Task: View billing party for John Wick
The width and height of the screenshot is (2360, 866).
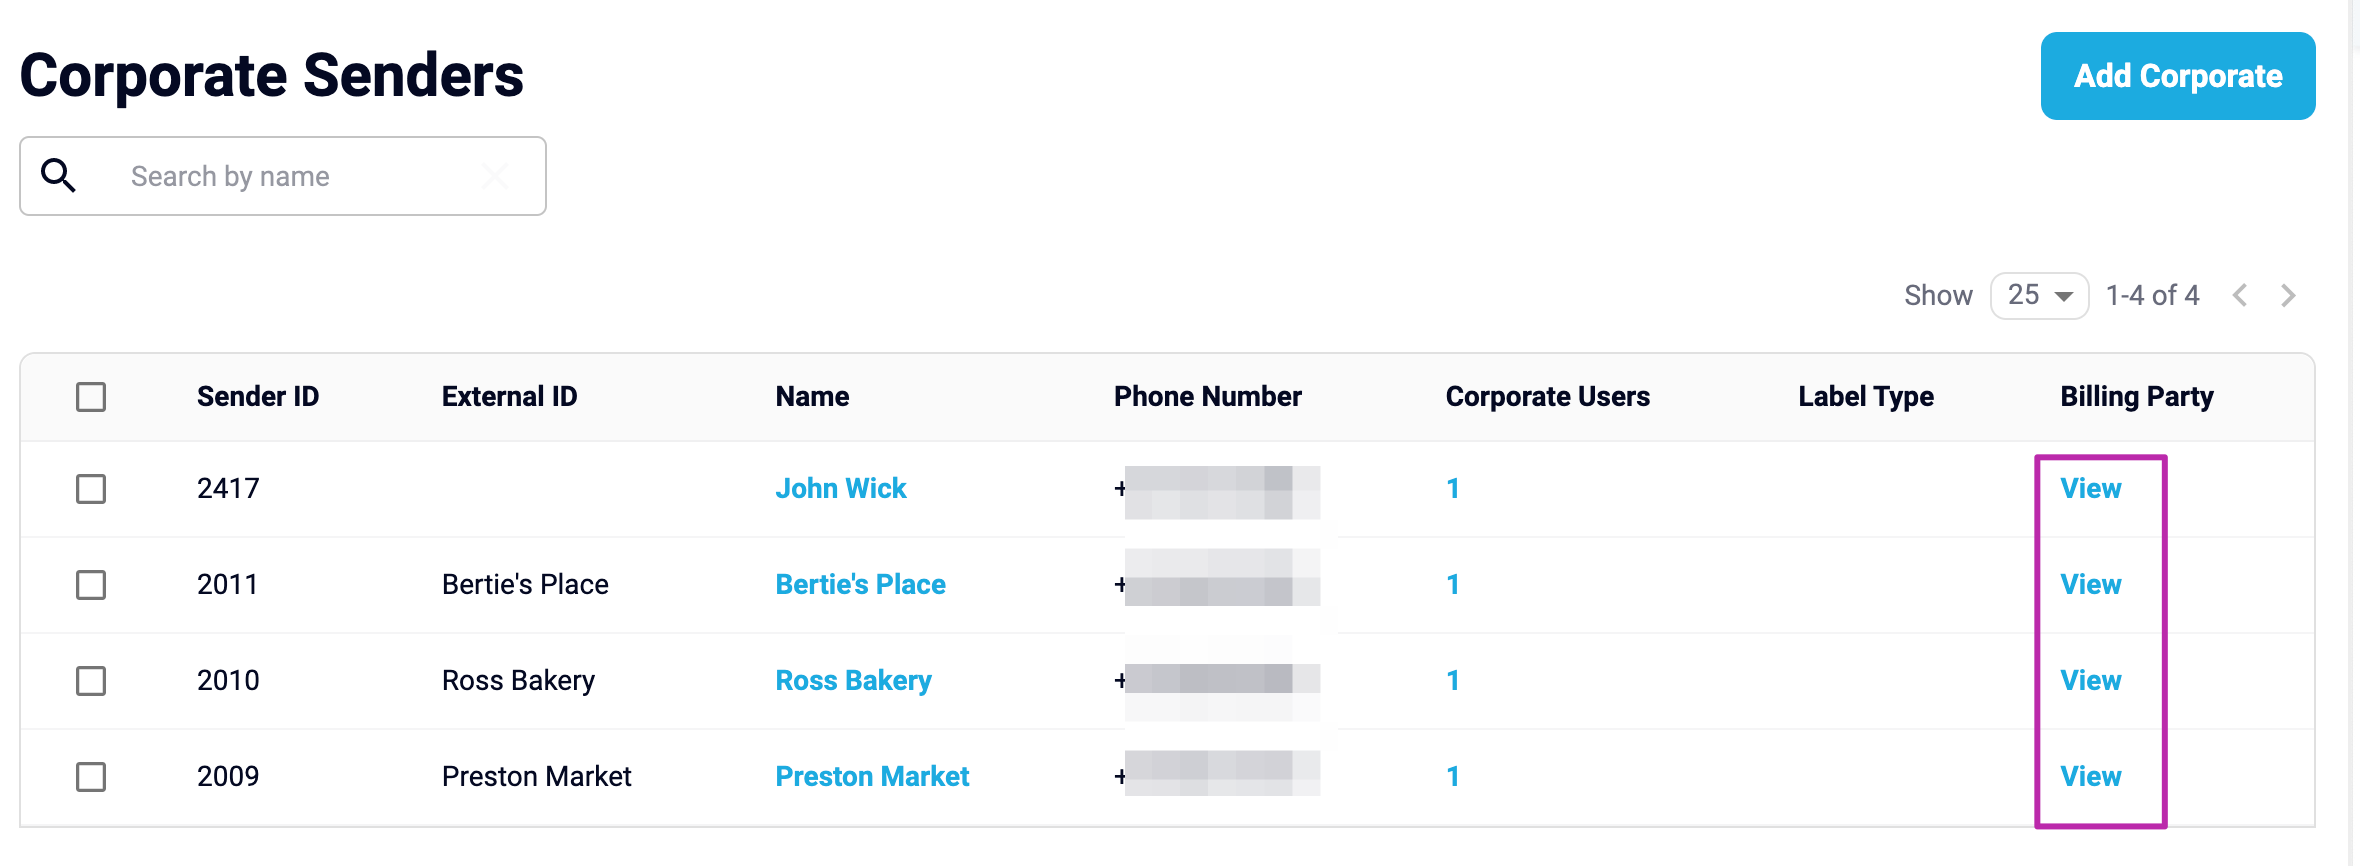Action: 2090,489
